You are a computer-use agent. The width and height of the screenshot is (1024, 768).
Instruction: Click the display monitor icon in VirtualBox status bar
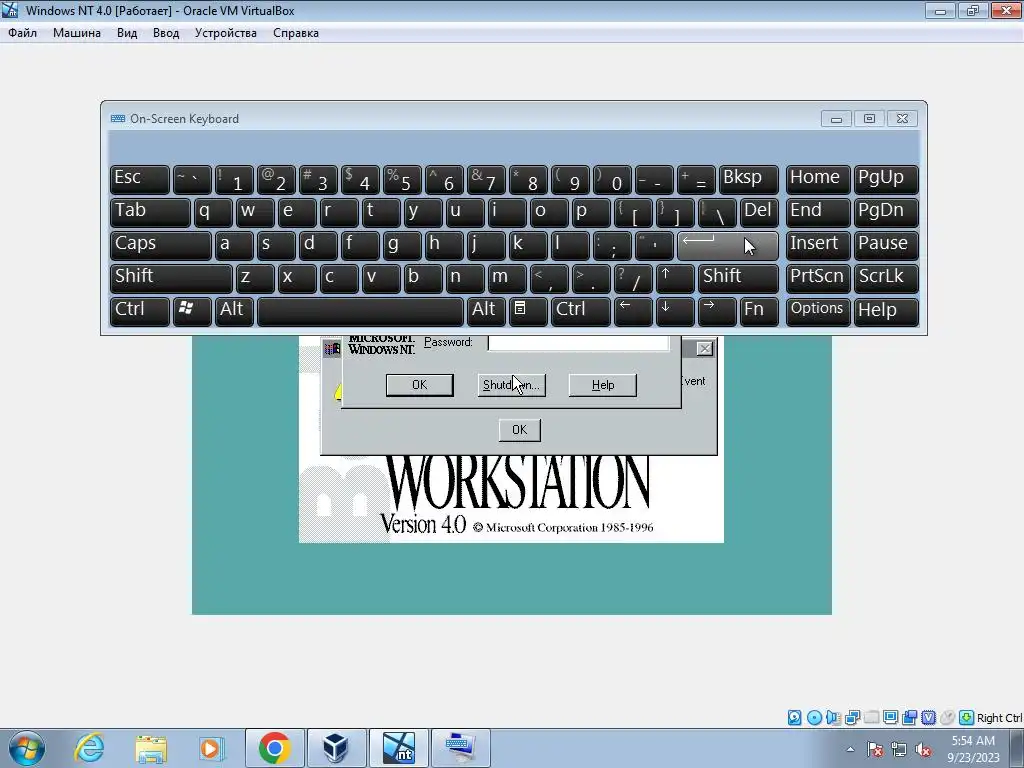(890, 718)
